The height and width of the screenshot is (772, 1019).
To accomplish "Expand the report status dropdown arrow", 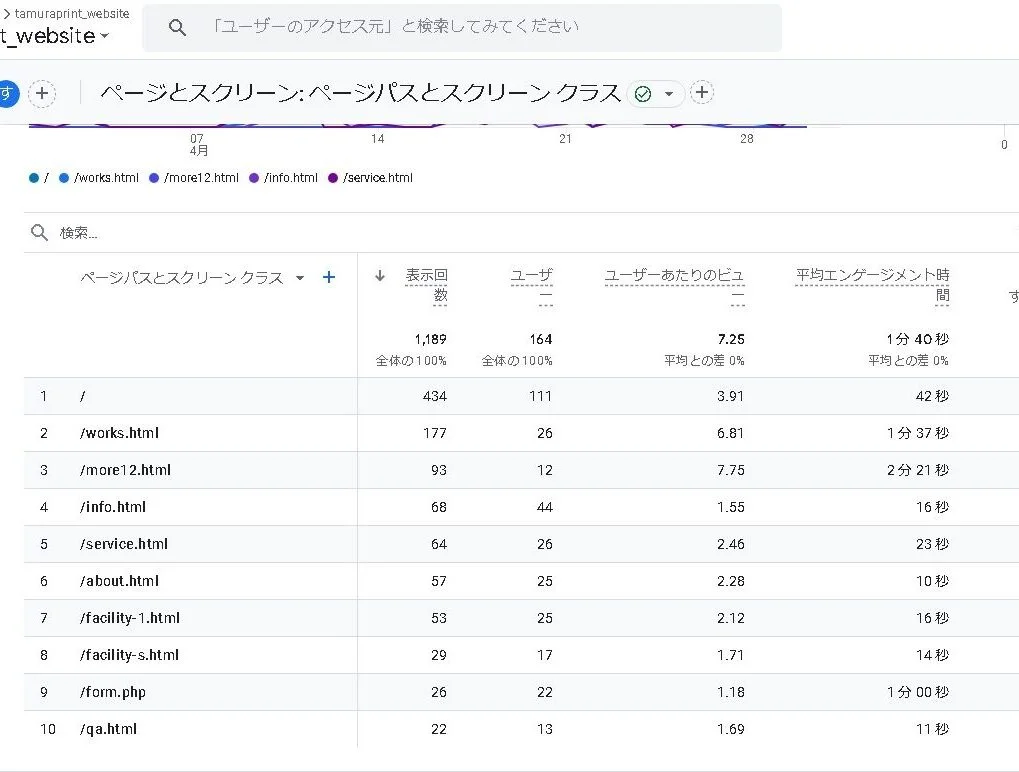I will [669, 94].
